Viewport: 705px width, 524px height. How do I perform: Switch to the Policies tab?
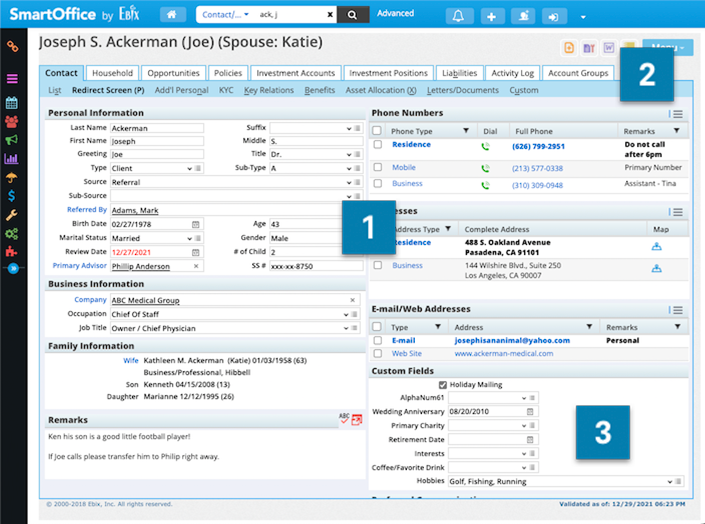(x=228, y=73)
